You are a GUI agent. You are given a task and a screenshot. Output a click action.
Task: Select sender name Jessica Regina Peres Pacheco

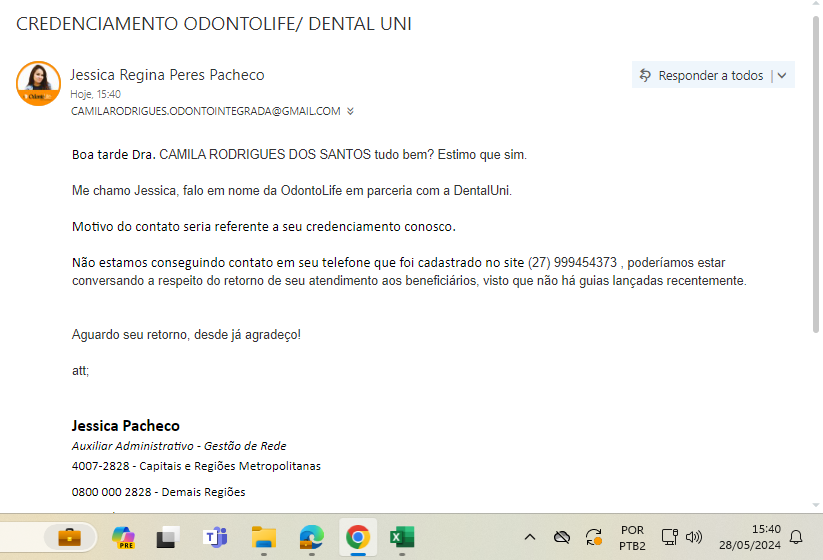pyautogui.click(x=167, y=75)
